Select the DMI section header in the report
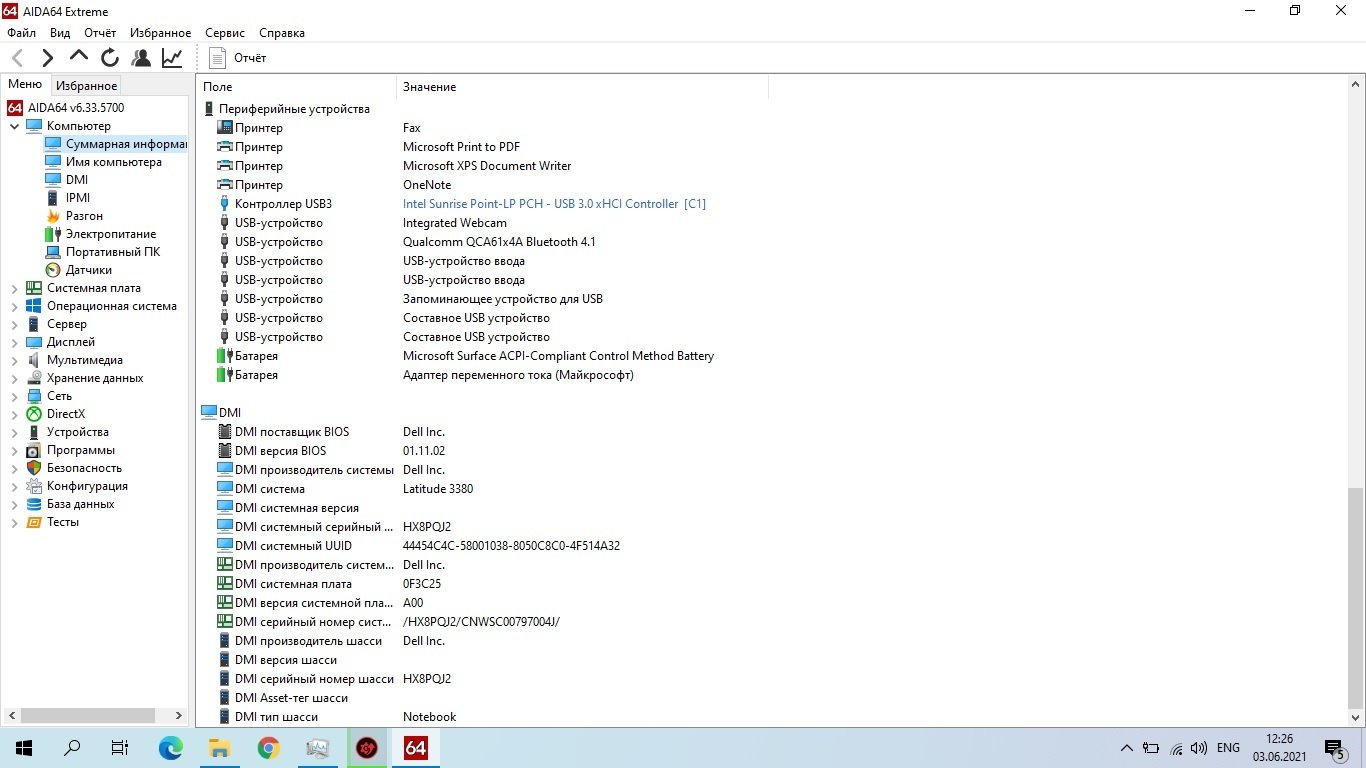1366x768 pixels. click(x=221, y=412)
